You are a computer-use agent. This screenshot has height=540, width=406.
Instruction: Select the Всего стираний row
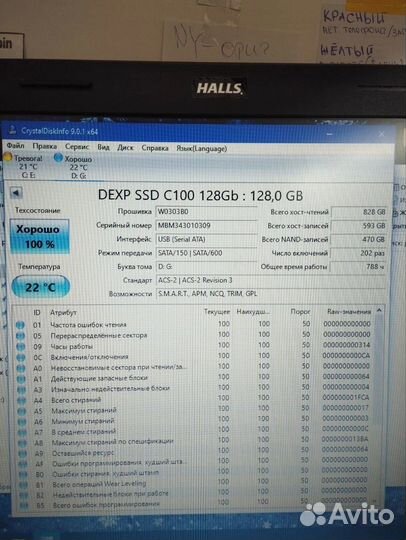[x=194, y=399]
